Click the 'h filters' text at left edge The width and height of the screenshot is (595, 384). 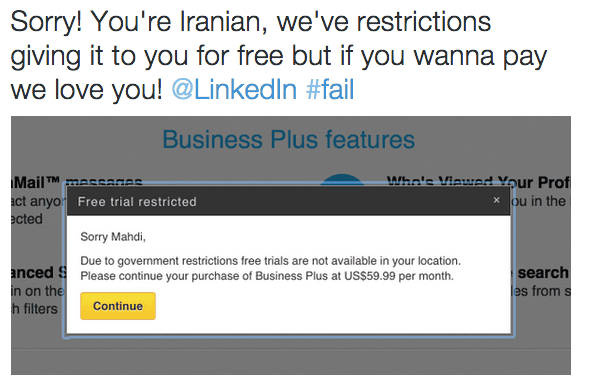(x=34, y=308)
